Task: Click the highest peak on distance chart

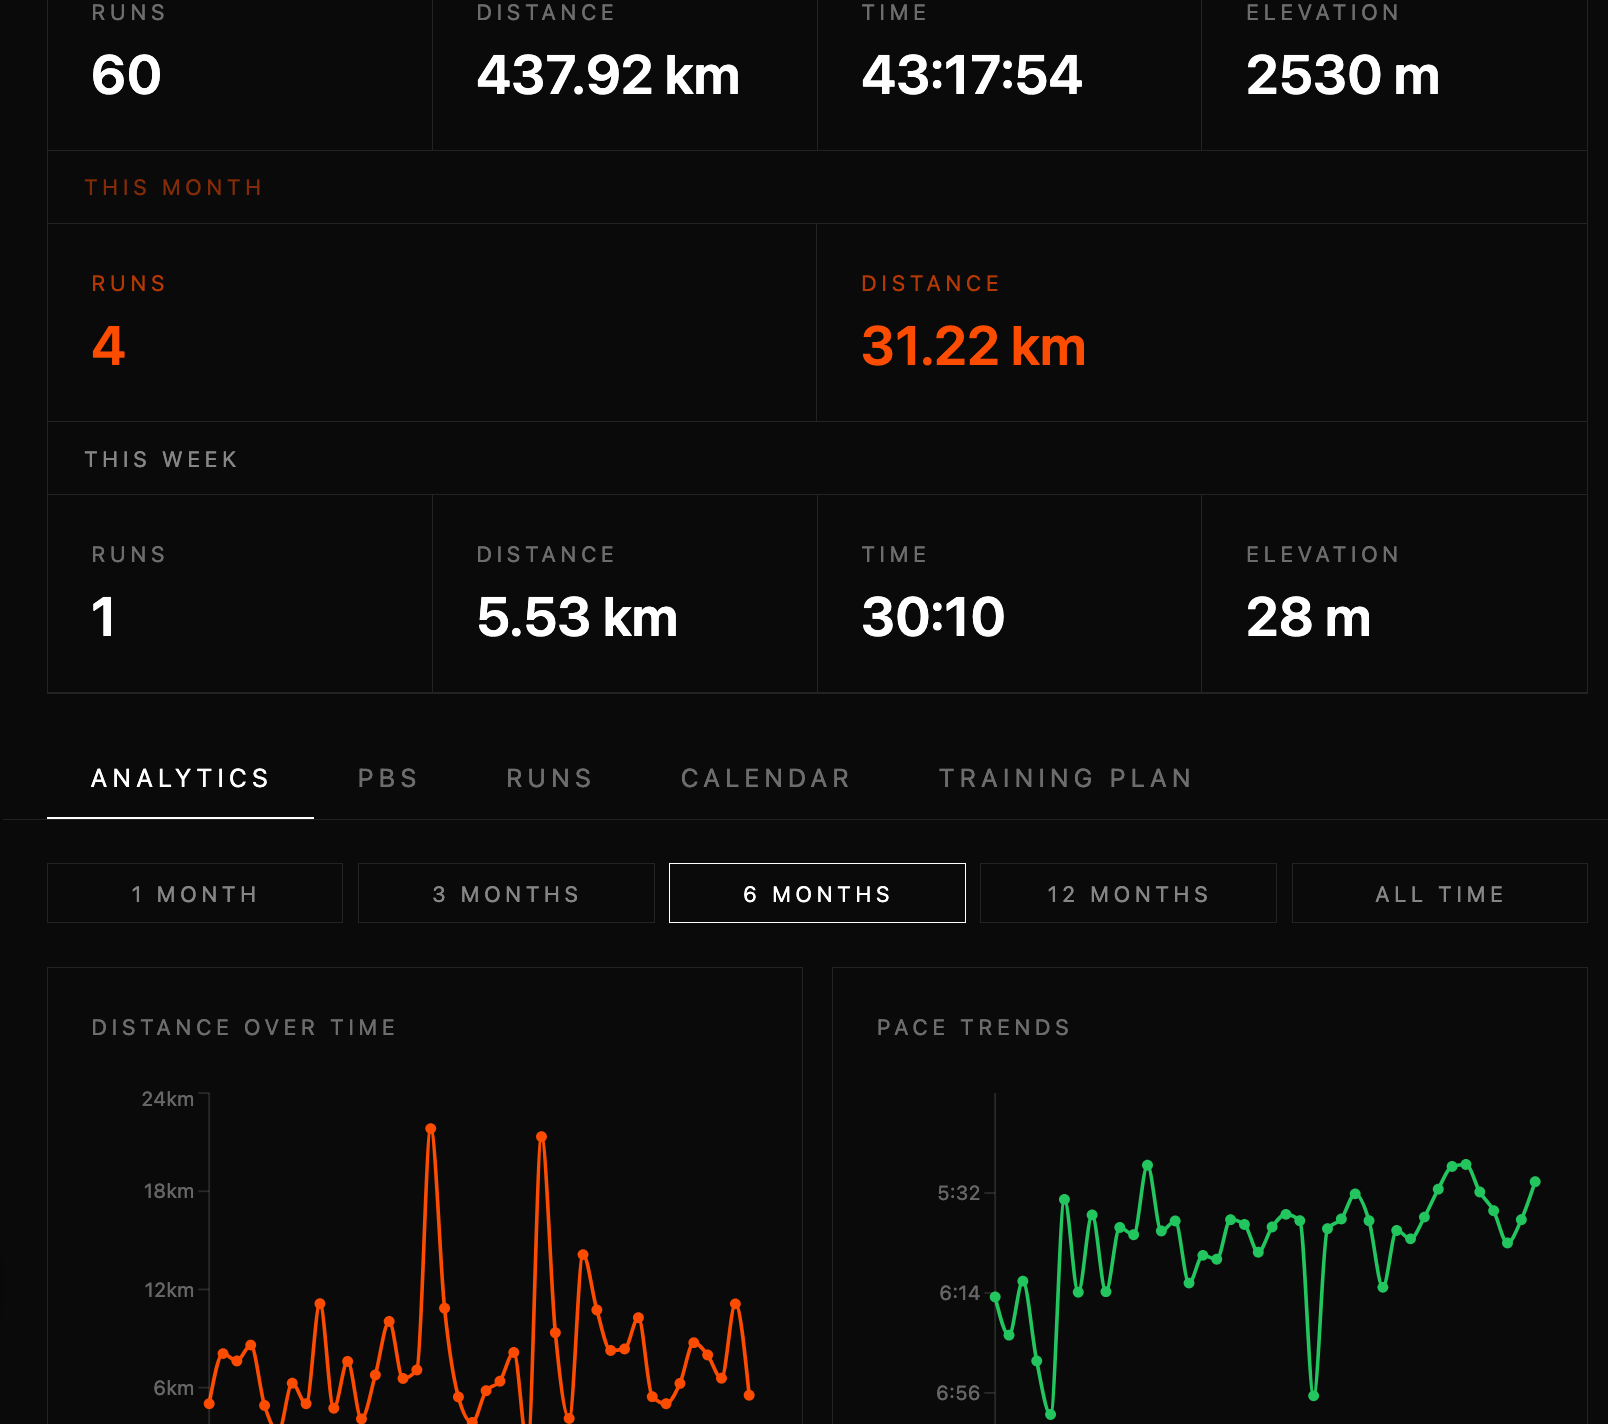Action: pos(431,1129)
